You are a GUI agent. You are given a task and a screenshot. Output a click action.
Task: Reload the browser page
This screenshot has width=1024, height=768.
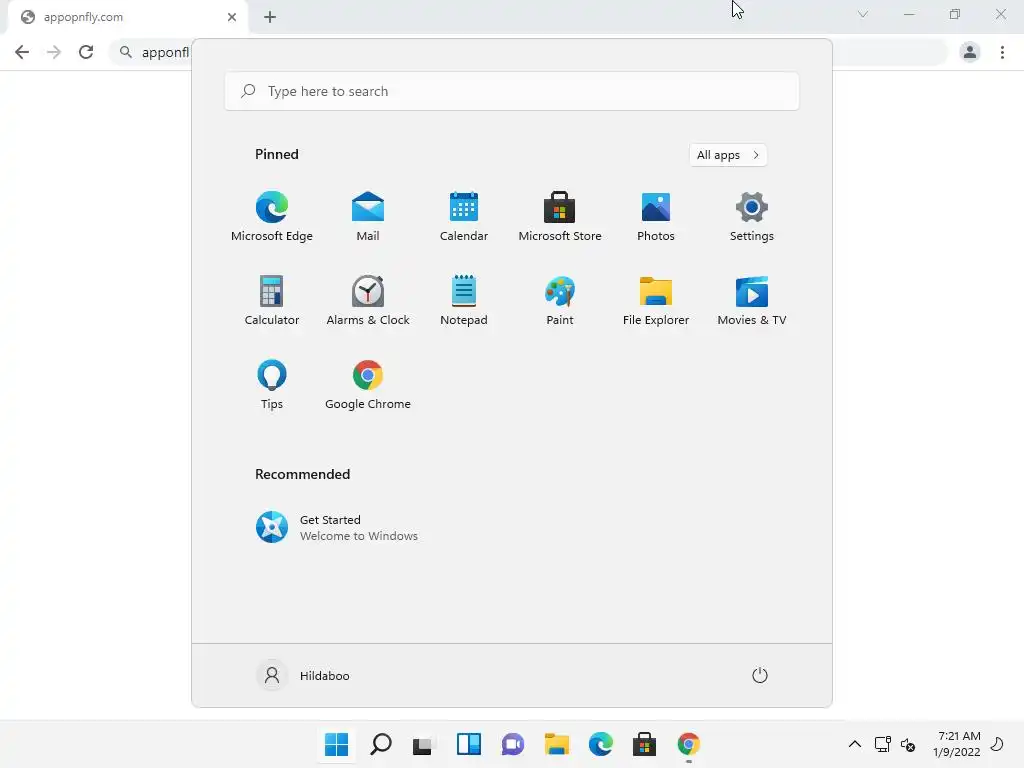(86, 52)
